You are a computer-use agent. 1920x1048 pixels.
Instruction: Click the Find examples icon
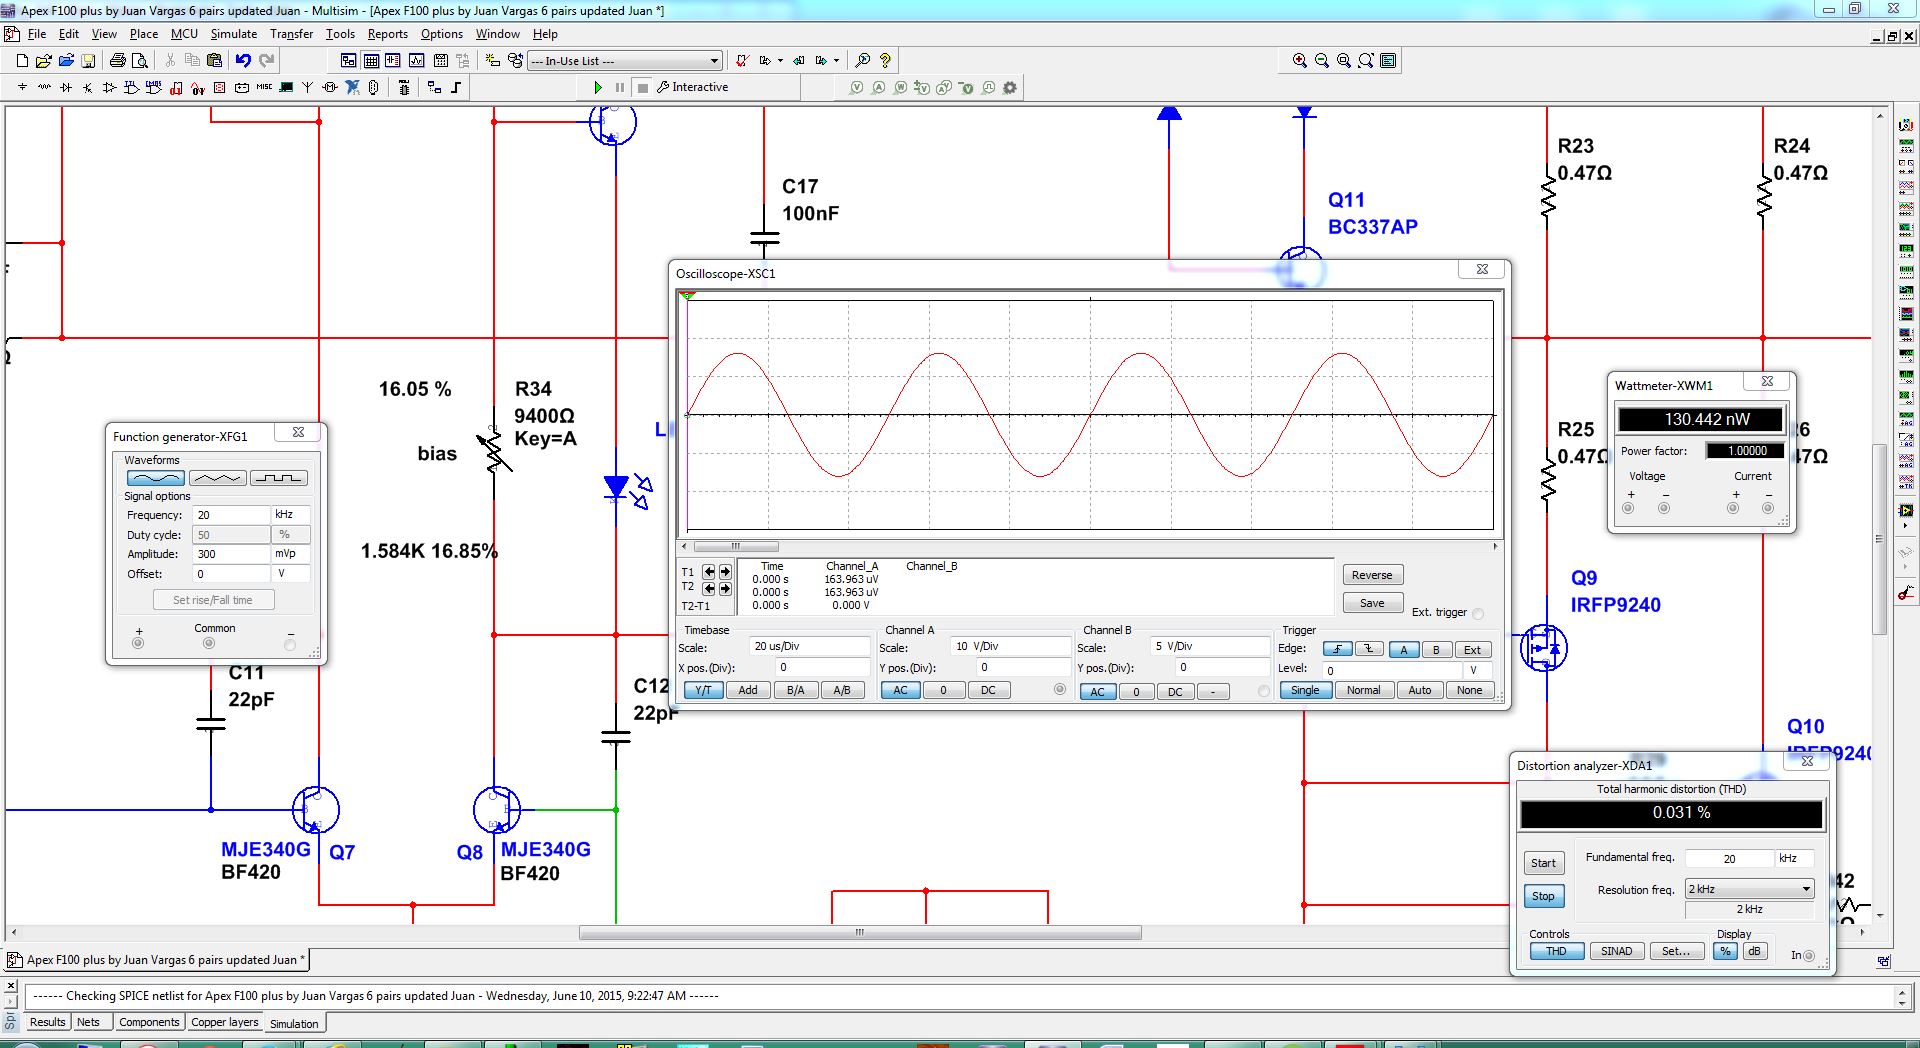pyautogui.click(x=862, y=60)
